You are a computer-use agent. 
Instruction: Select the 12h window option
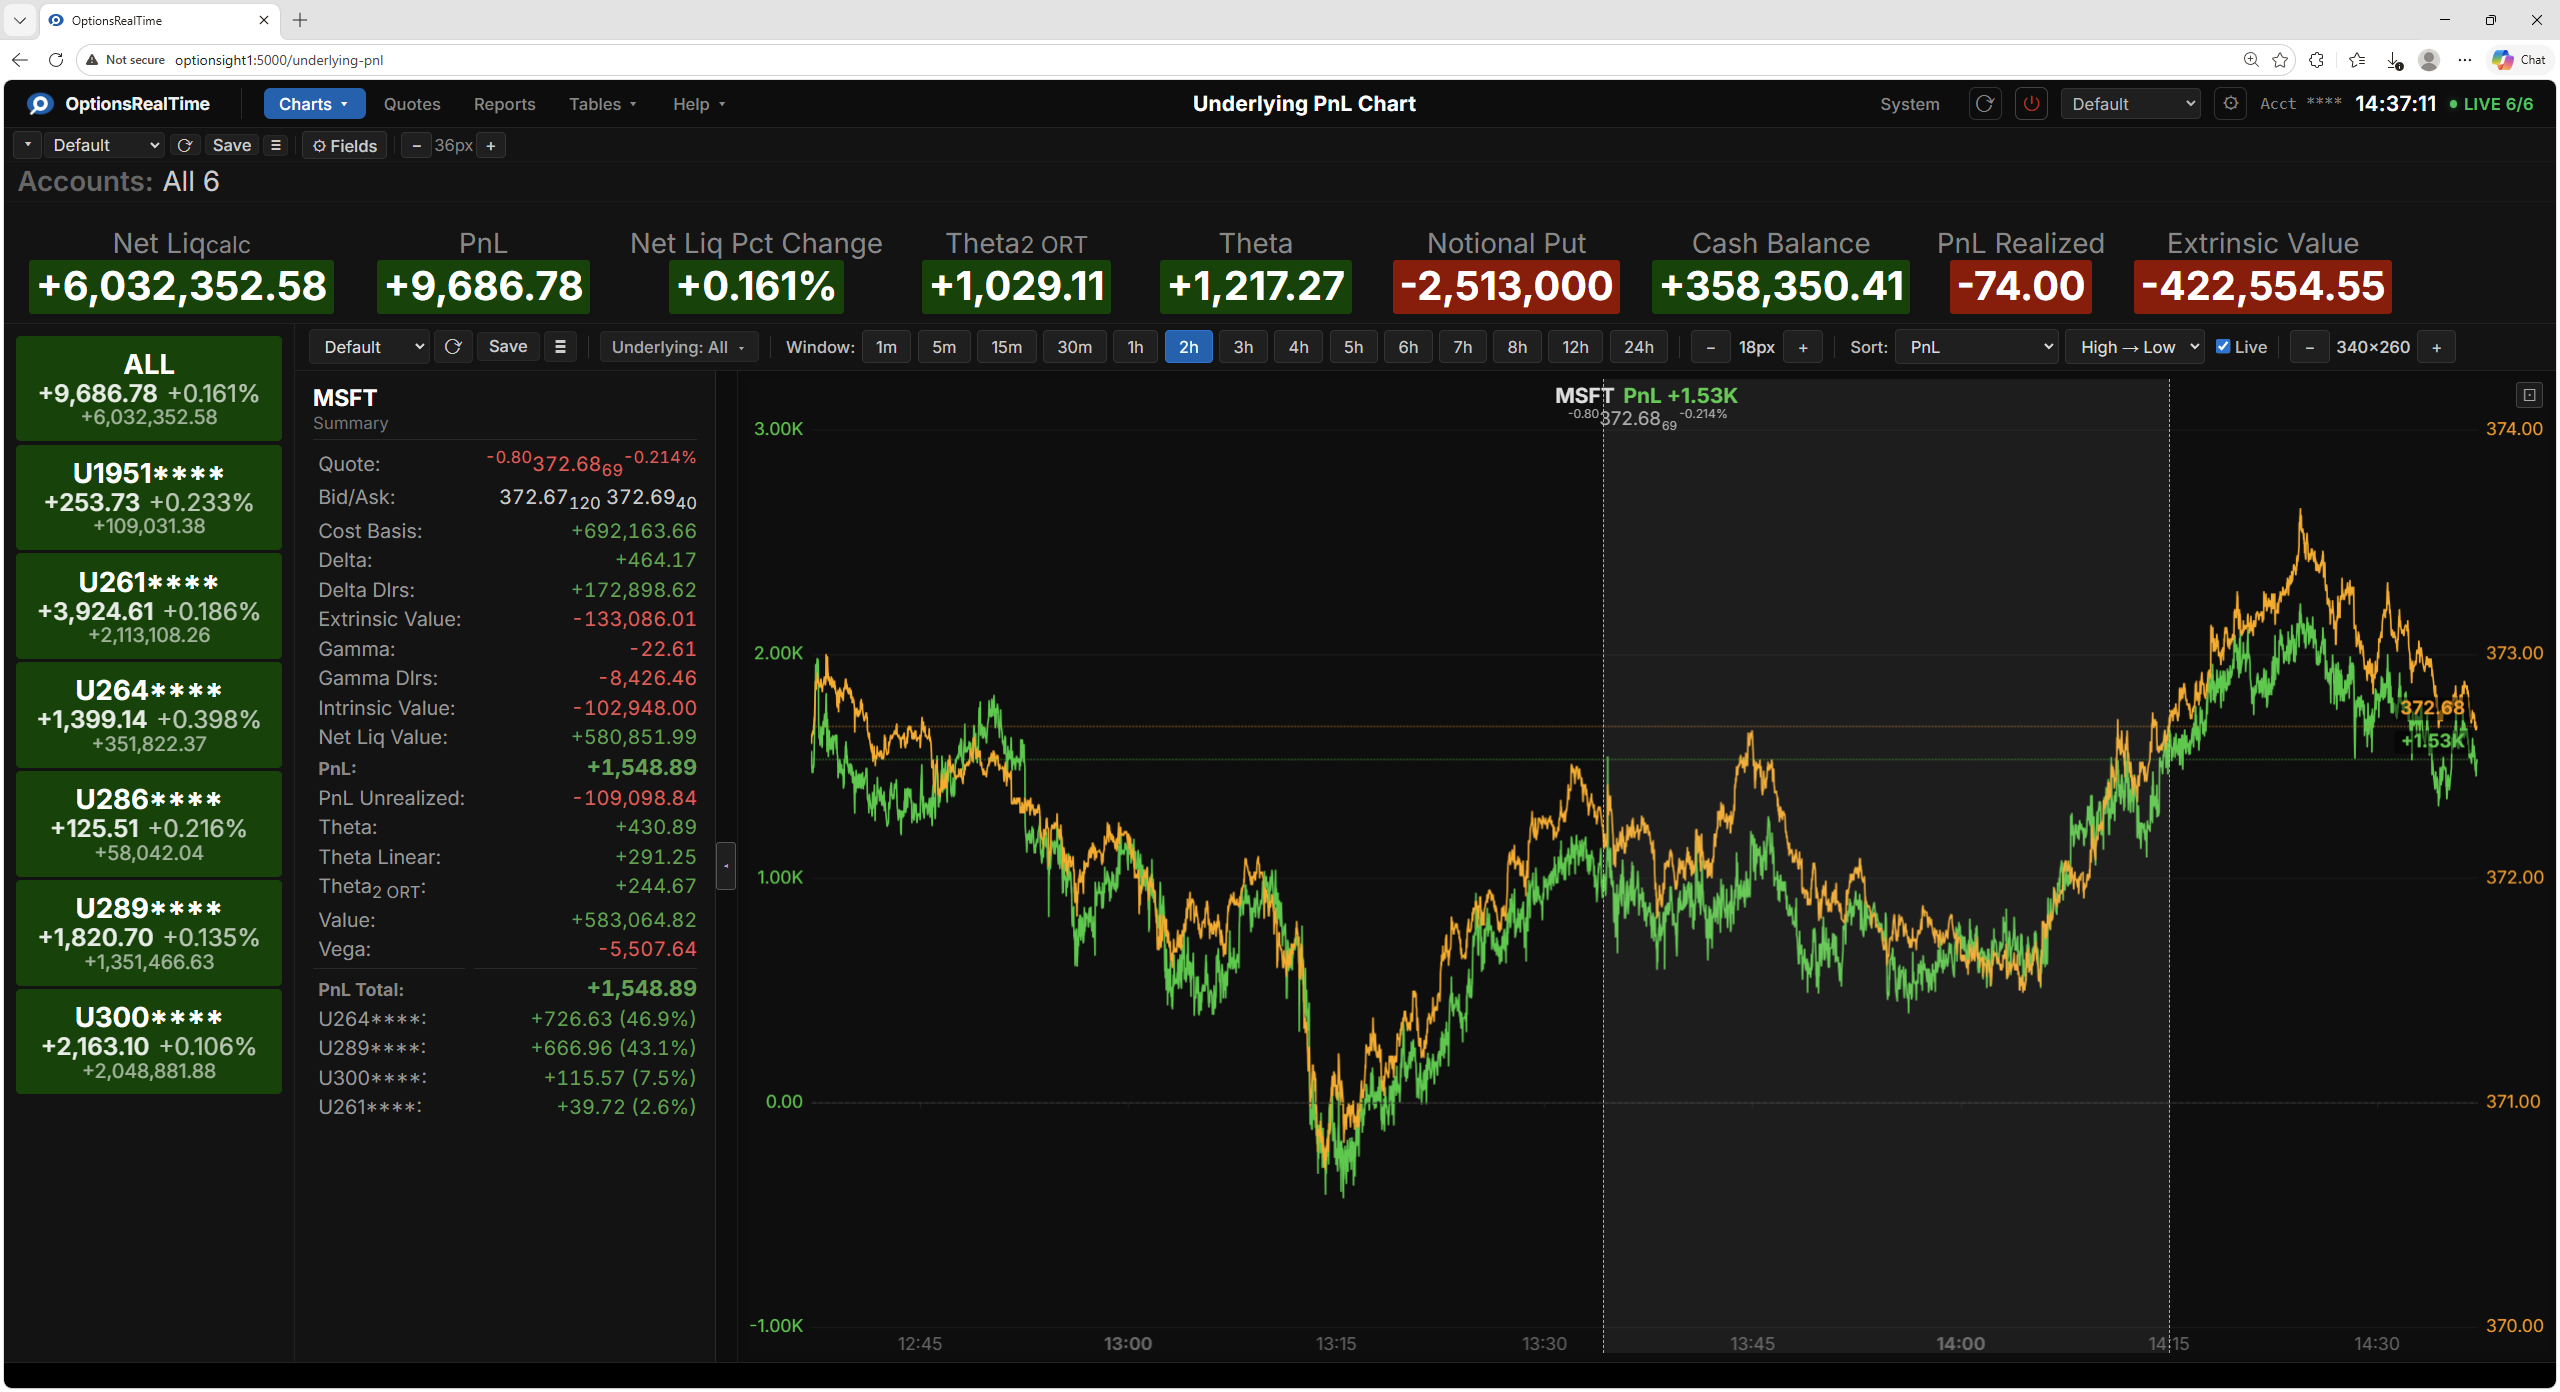click(x=1575, y=347)
